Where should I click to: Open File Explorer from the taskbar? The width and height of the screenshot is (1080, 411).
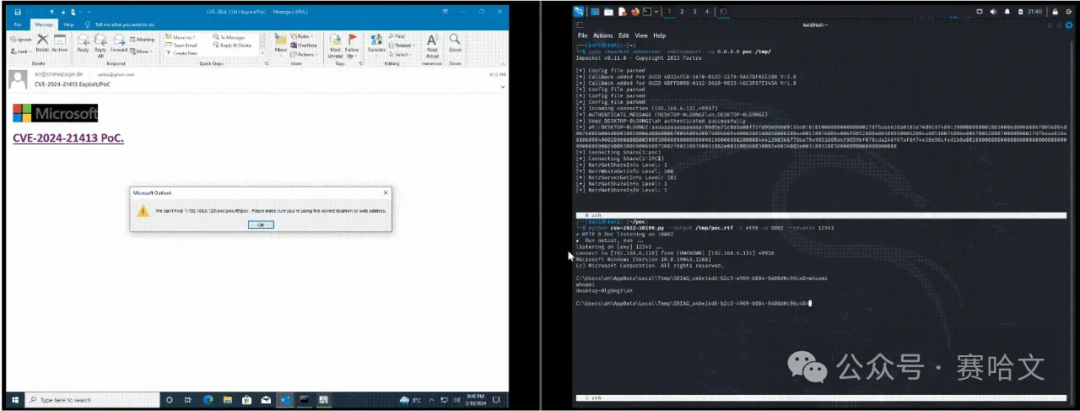pos(227,400)
